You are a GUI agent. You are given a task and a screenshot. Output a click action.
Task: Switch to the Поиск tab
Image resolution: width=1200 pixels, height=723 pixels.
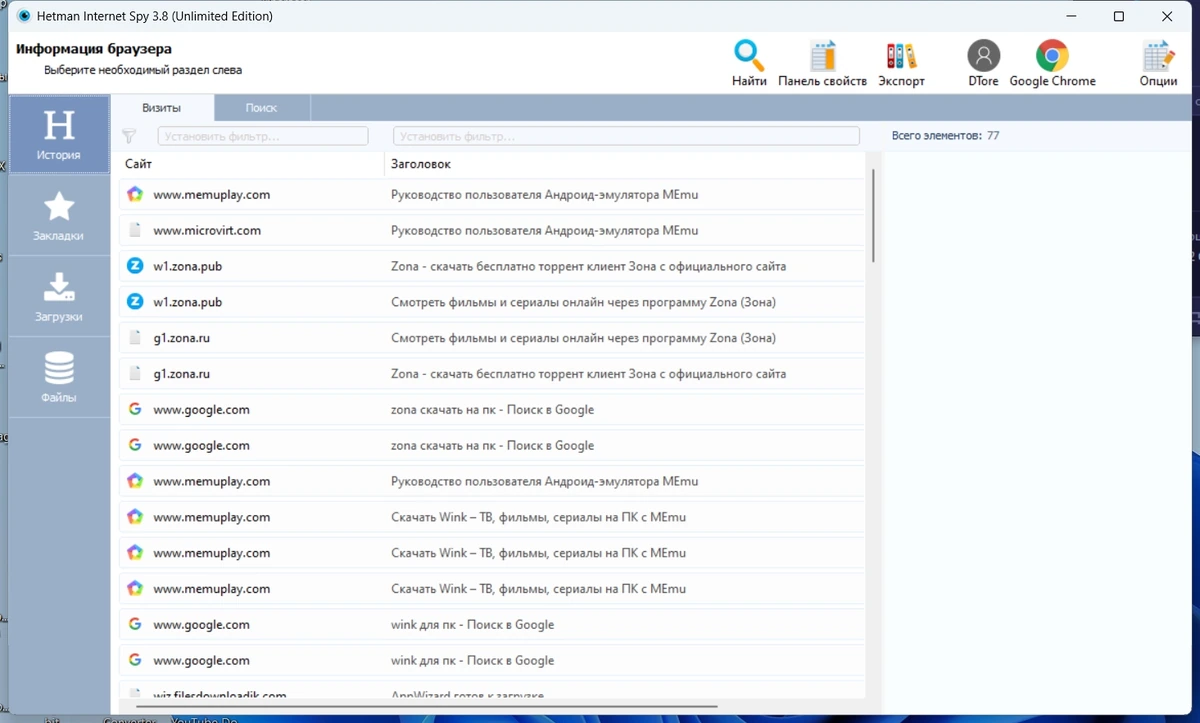tap(261, 108)
